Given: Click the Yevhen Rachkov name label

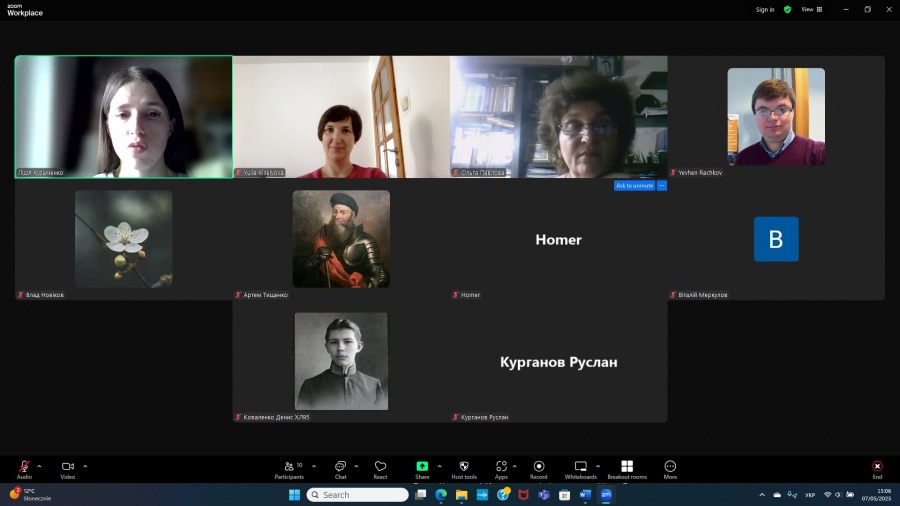Looking at the screenshot, I should tap(700, 173).
